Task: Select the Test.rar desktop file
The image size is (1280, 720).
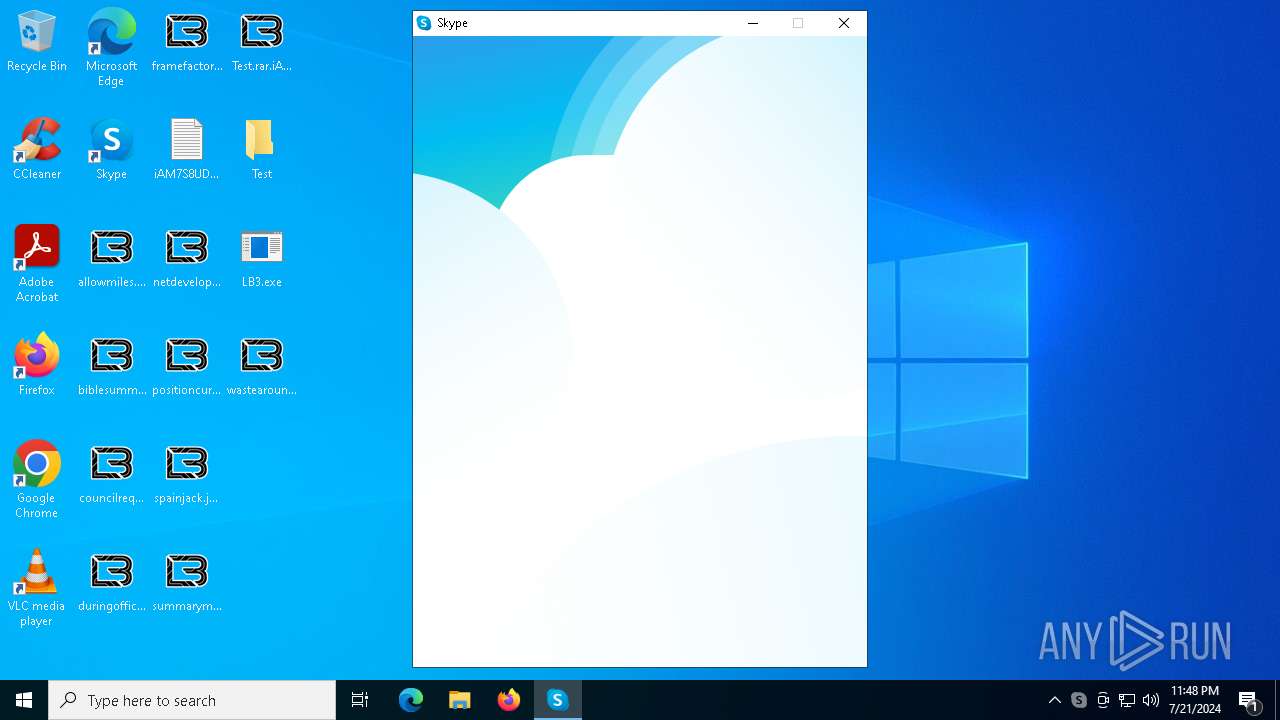Action: [x=262, y=42]
